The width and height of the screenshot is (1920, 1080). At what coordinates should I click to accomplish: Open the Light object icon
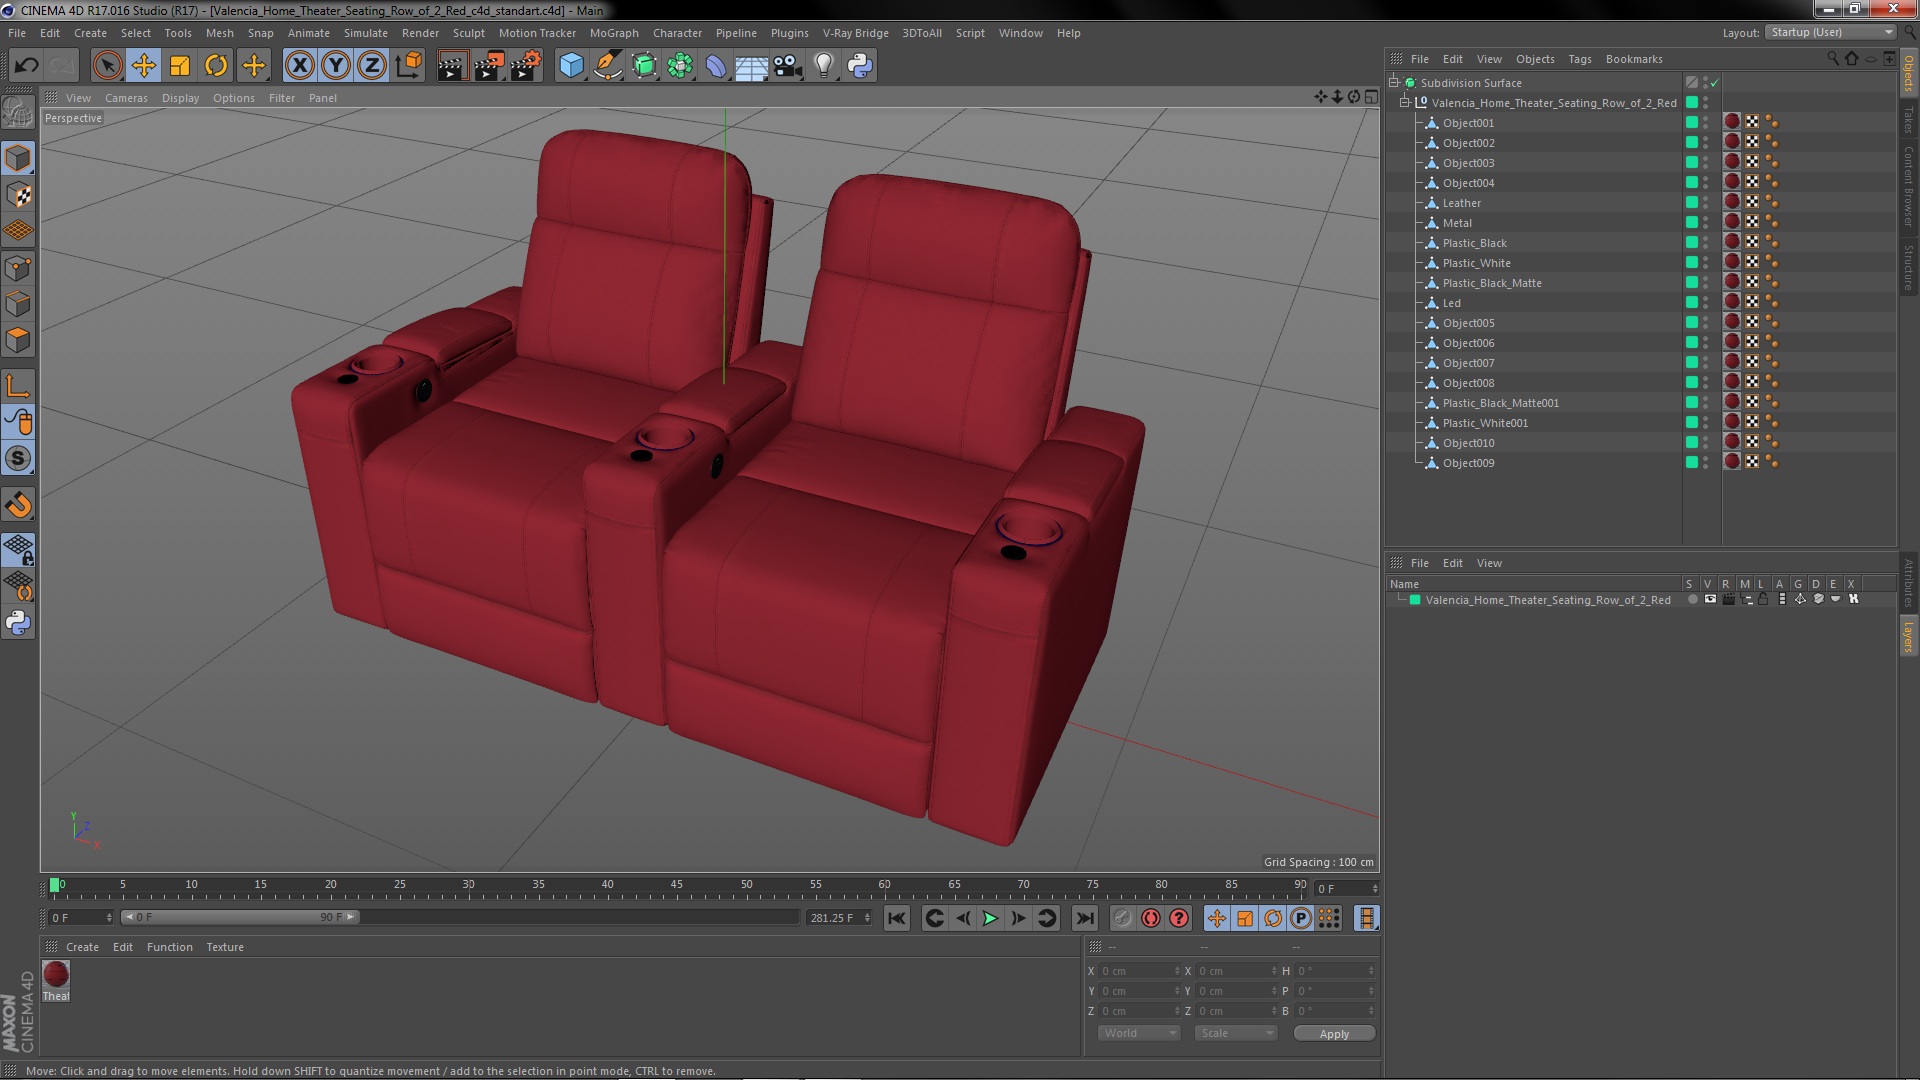[823, 66]
